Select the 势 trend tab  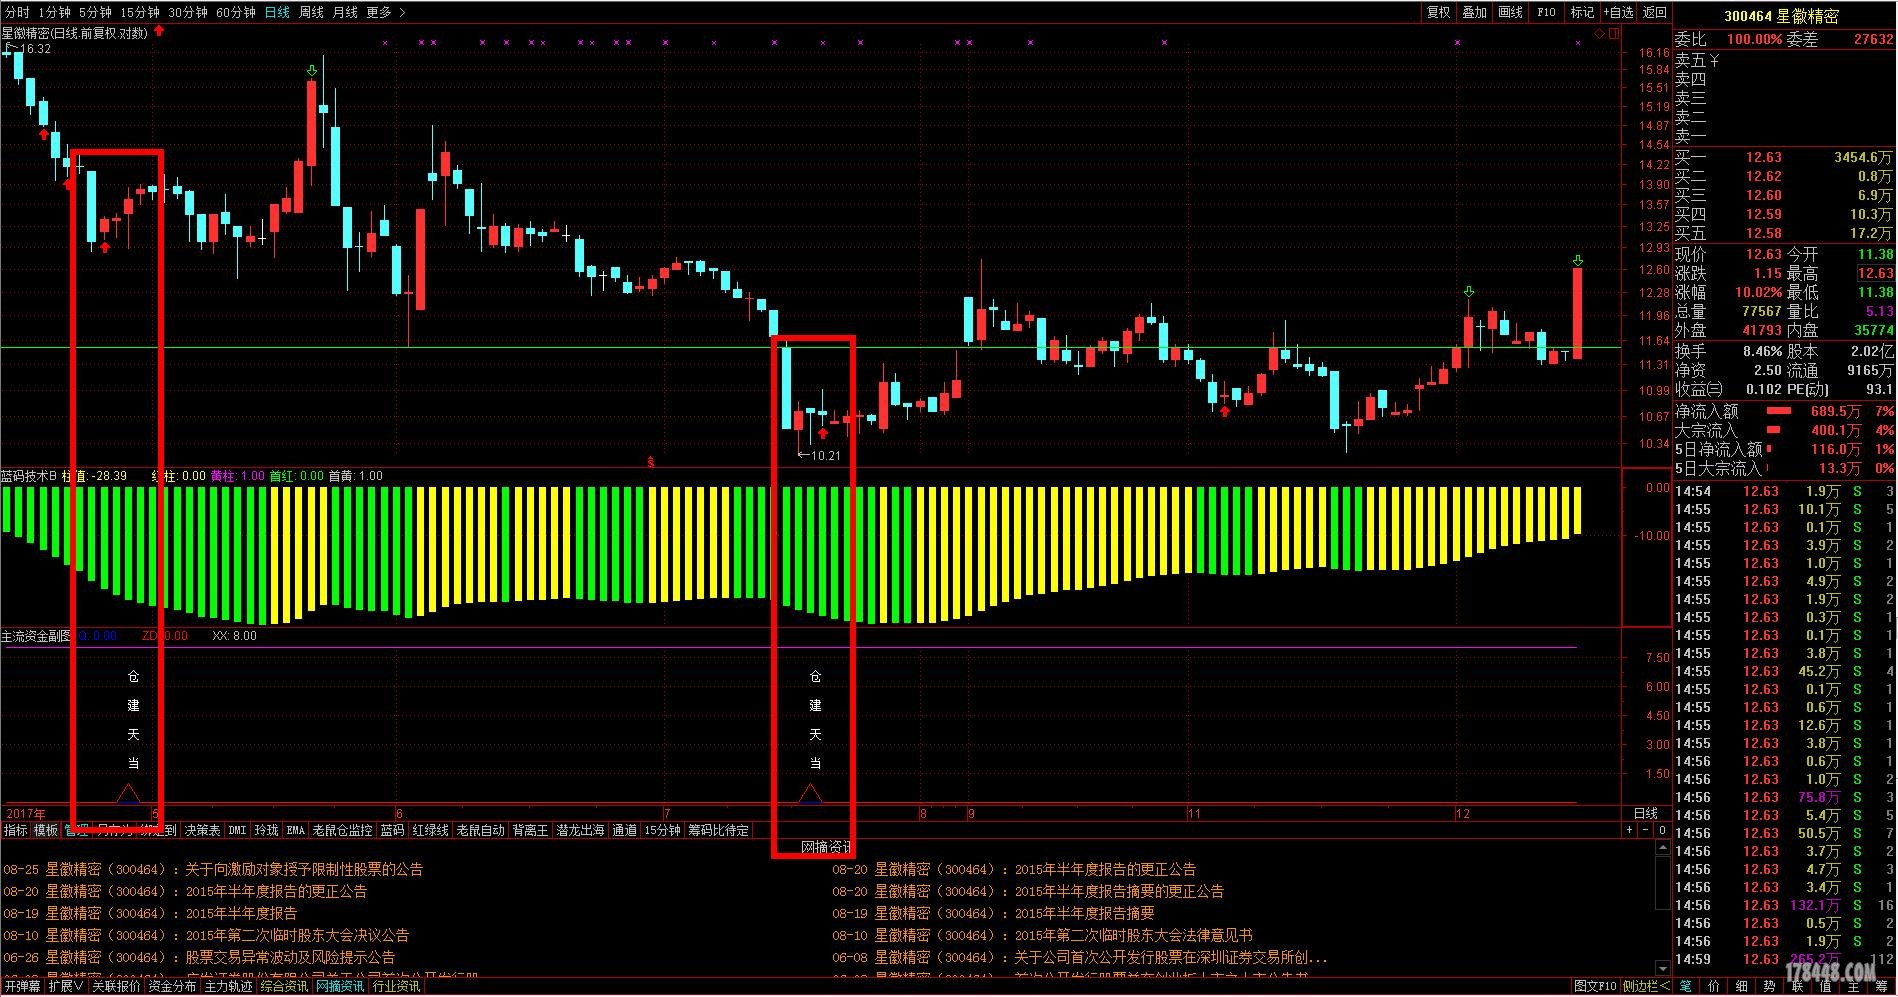[1770, 987]
